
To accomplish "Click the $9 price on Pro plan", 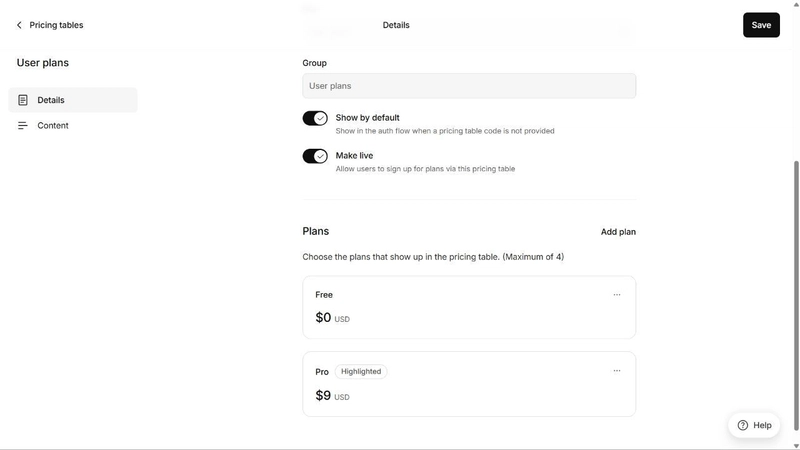I will coord(323,395).
